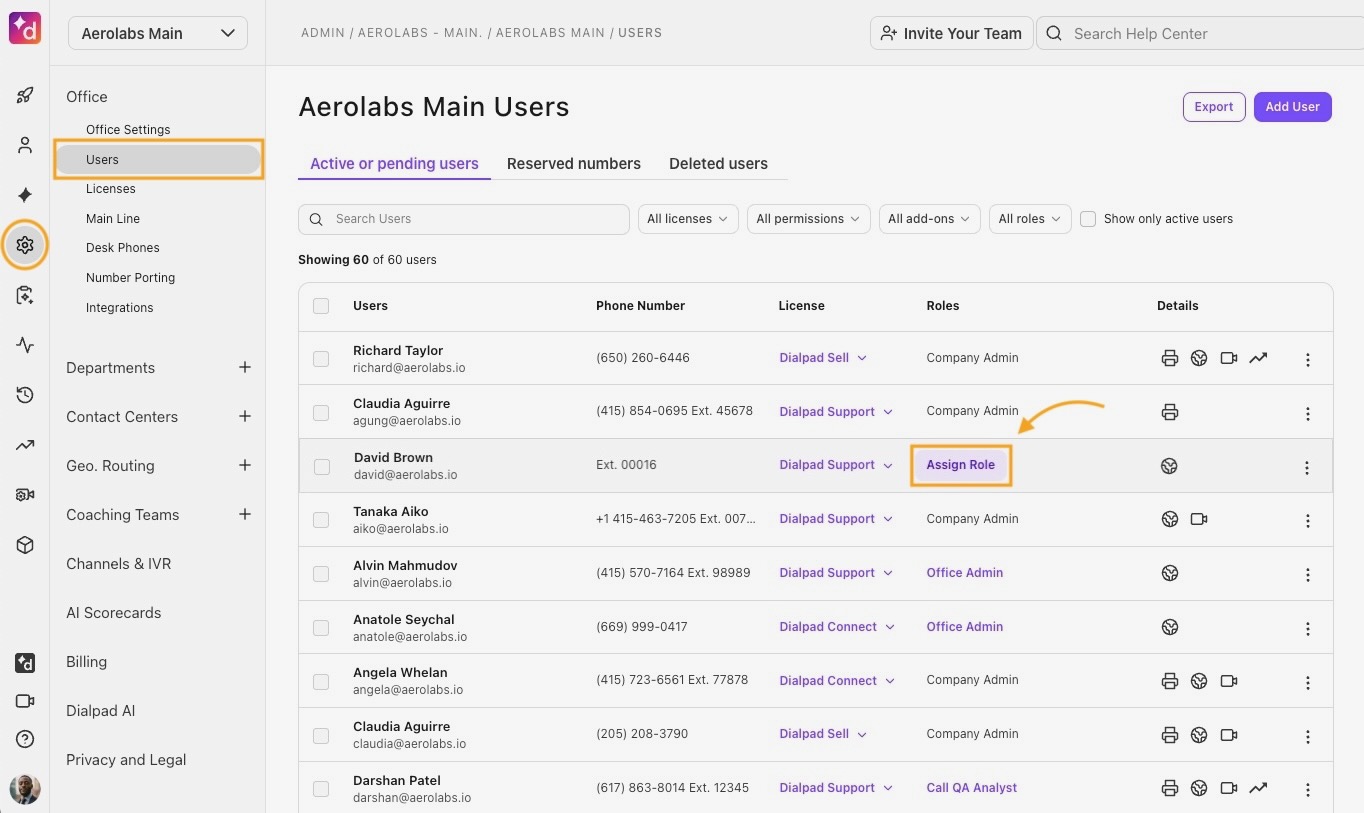Open the cube box icon in sidebar
Screen dimensions: 1364x813
tap(25, 545)
